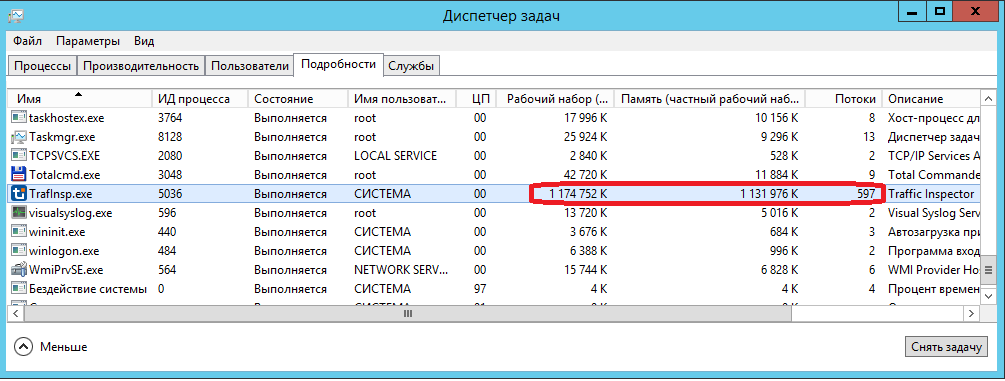The height and width of the screenshot is (381, 1005).
Task: Select the WmiPrvSE.exe row name
Action: point(66,270)
